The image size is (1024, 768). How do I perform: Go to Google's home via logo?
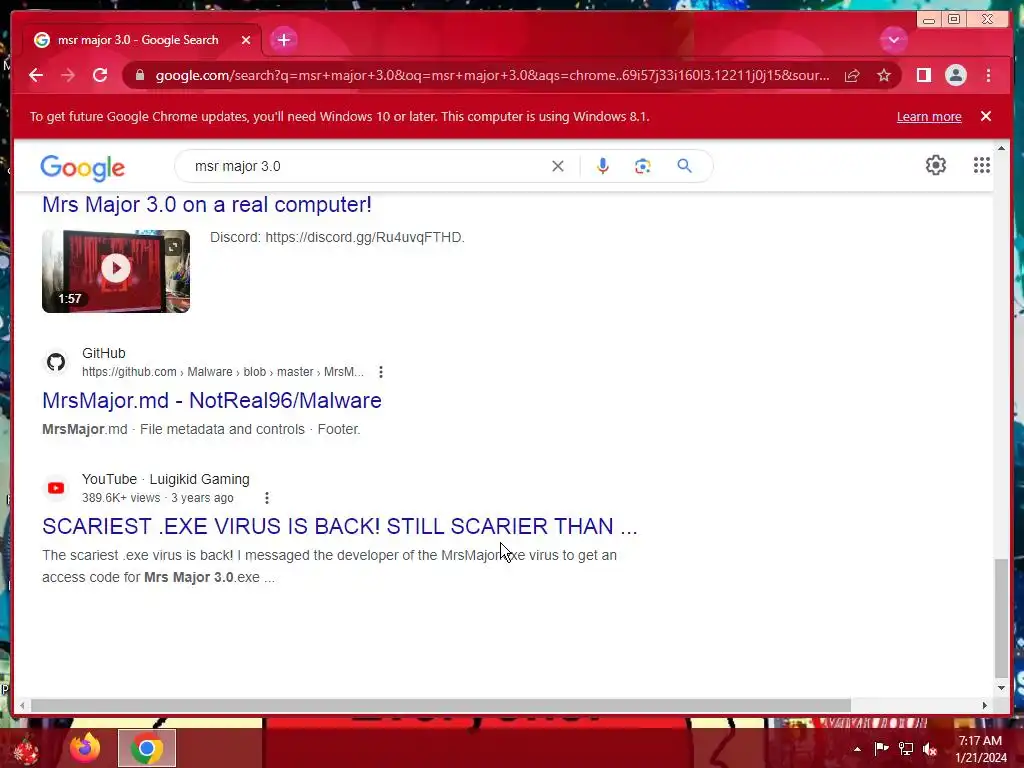(82, 167)
